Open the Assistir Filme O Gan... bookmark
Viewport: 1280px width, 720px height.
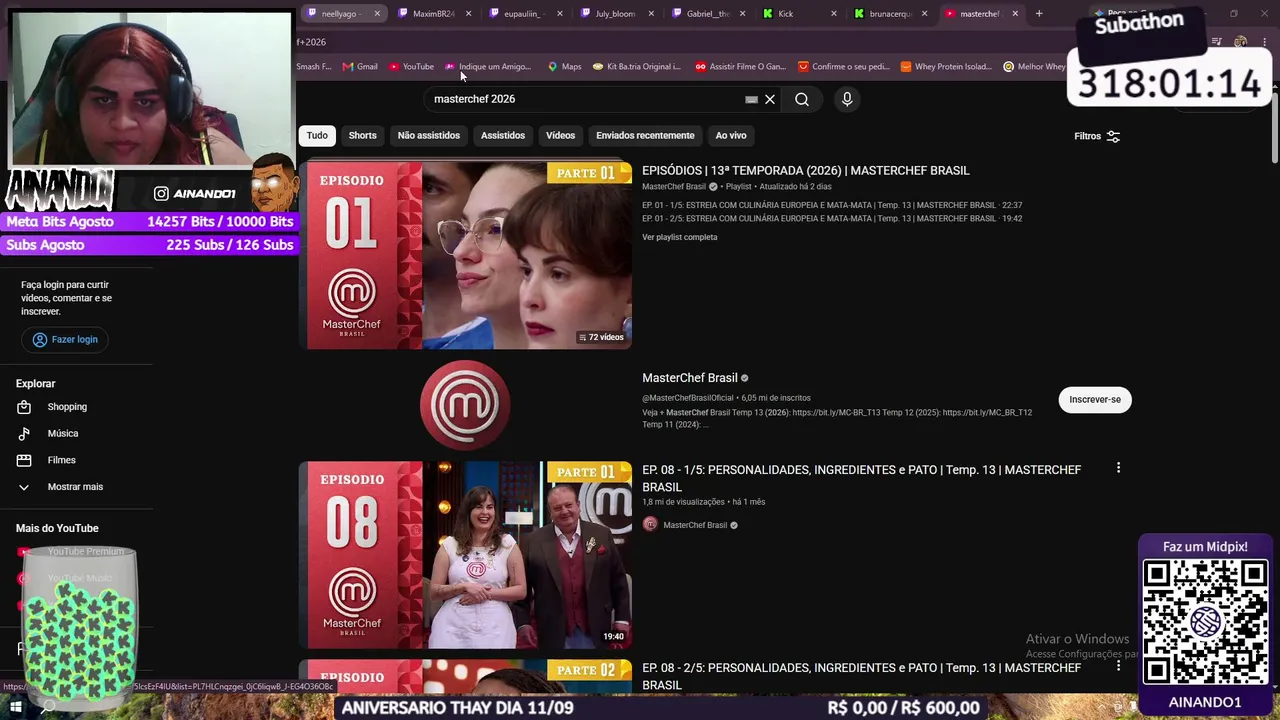click(x=740, y=67)
